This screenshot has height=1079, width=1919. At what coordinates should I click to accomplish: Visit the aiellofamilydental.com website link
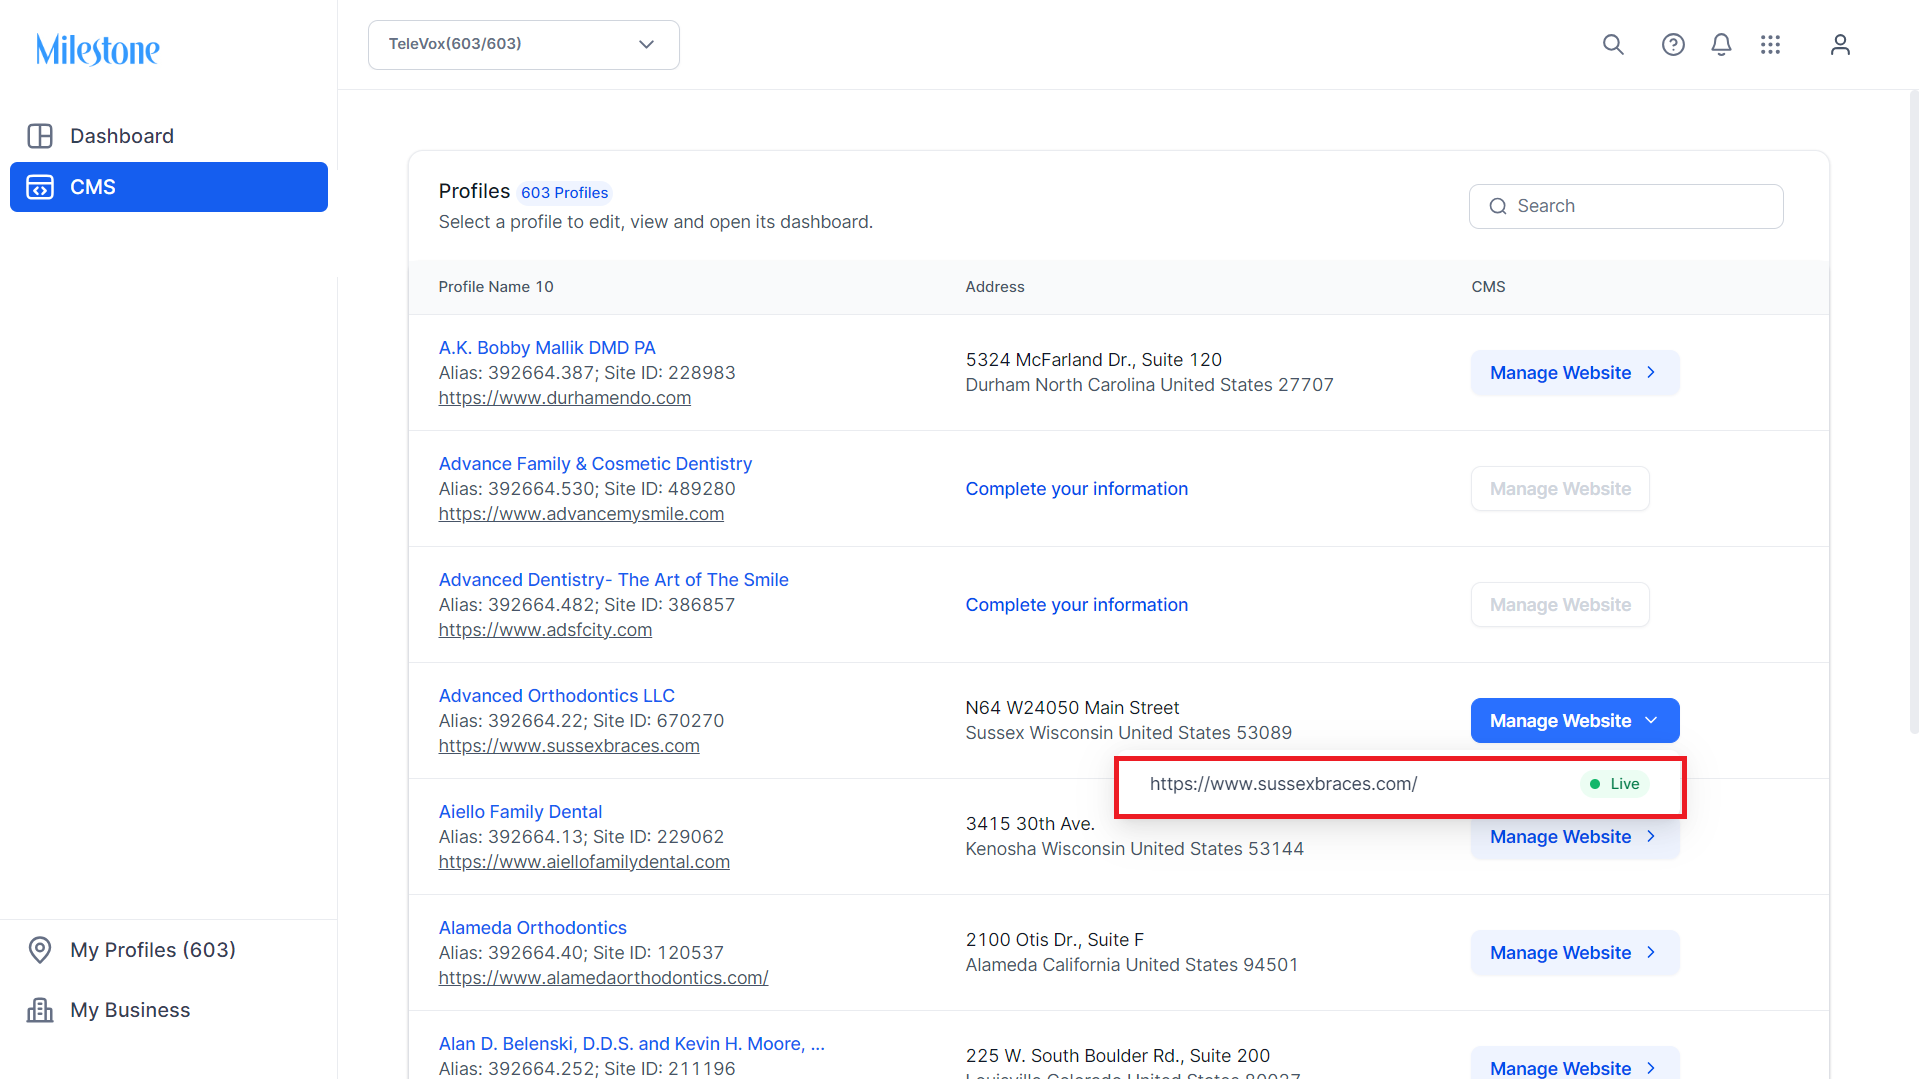584,862
